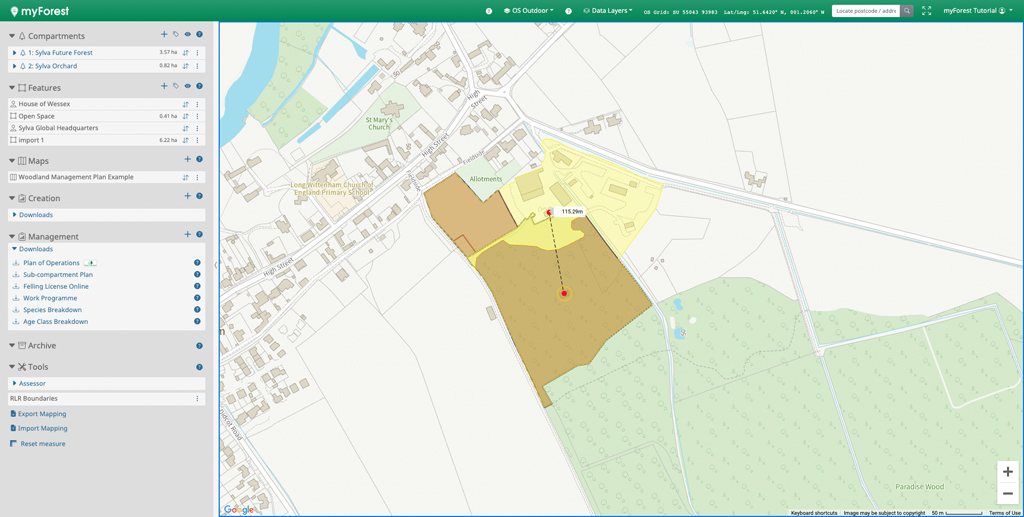The width and height of the screenshot is (1024, 517).
Task: Collapse the Management section
Action: coord(12,237)
